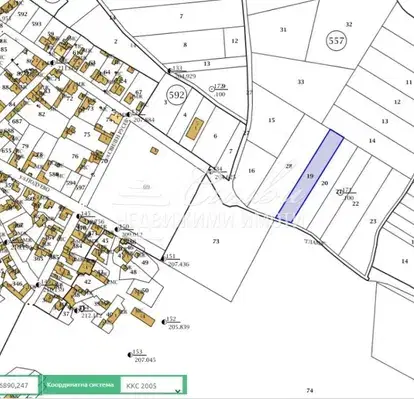Click the circled 557 block number
This screenshot has height=399, width=414.
tap(336, 41)
